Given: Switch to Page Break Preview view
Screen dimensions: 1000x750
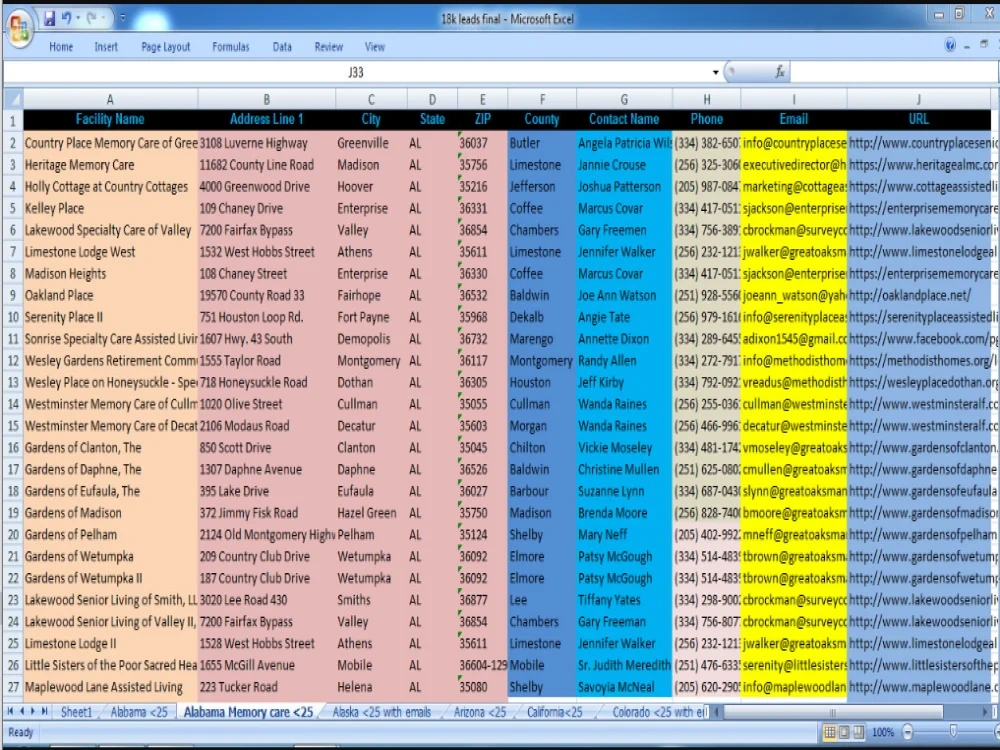Looking at the screenshot, I should click(x=858, y=732).
